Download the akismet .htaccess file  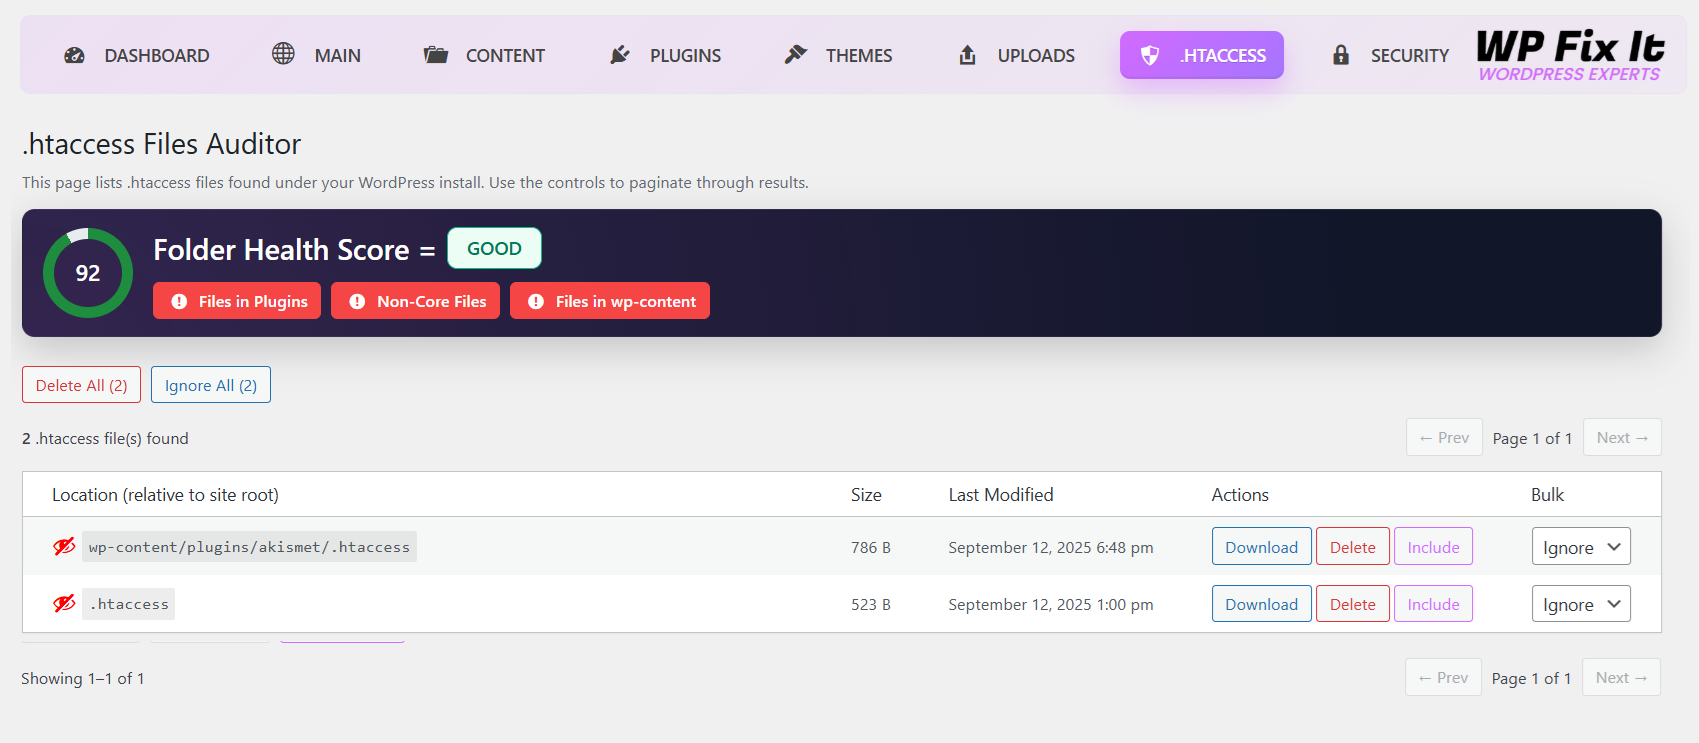[x=1261, y=547]
